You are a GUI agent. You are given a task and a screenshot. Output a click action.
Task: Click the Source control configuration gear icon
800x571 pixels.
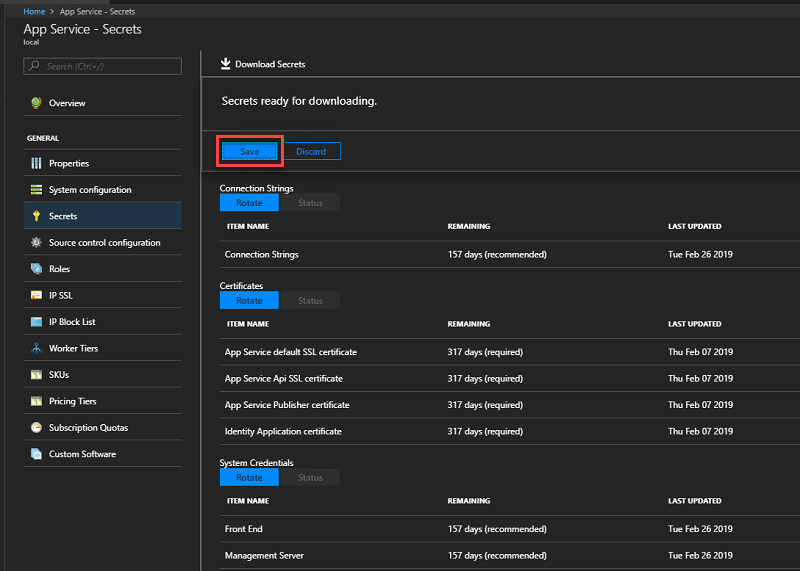point(36,243)
